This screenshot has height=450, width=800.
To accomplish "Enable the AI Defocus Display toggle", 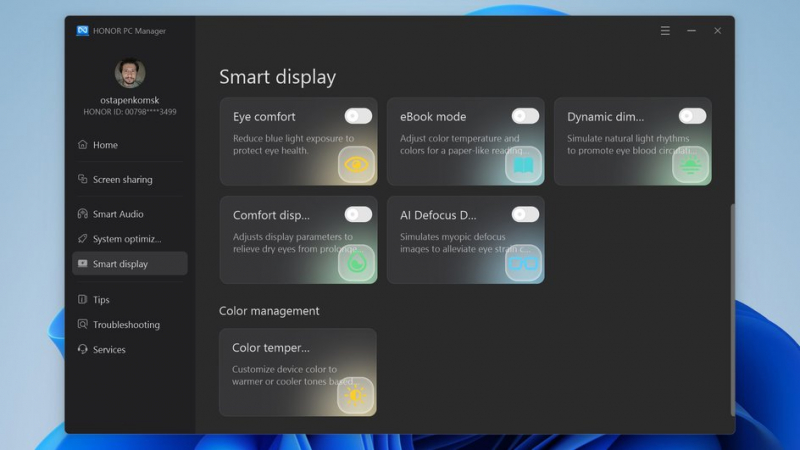I will coord(525,214).
